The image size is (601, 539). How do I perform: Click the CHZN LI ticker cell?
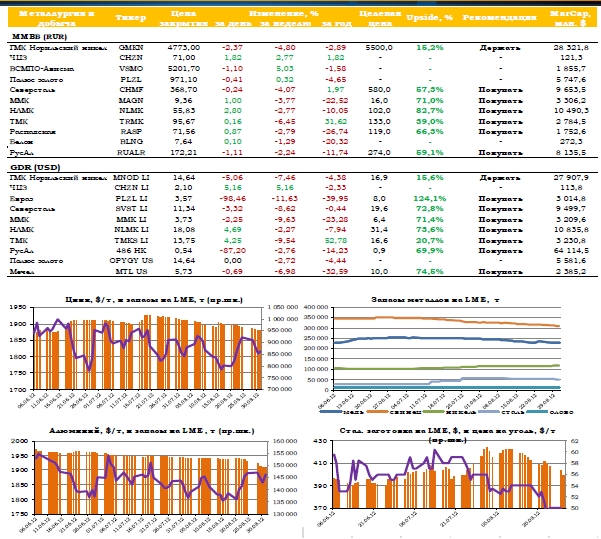[131, 188]
